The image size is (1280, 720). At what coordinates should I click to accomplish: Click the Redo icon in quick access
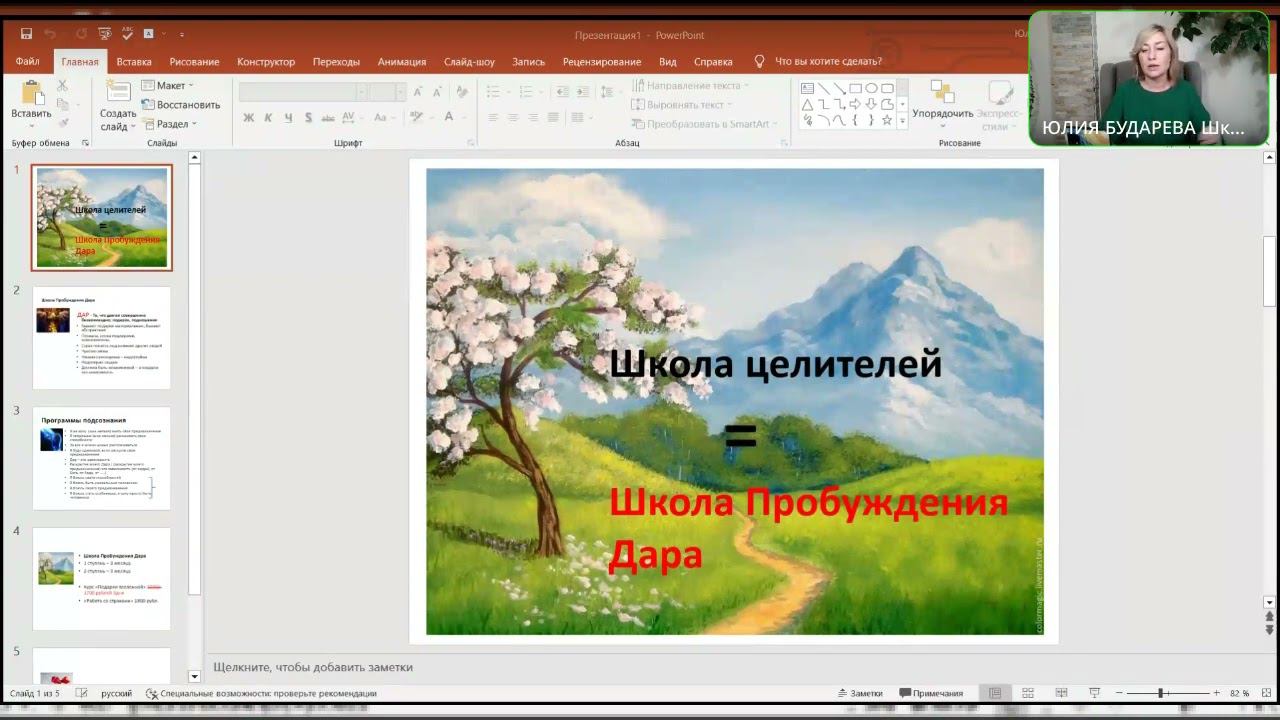coord(81,34)
